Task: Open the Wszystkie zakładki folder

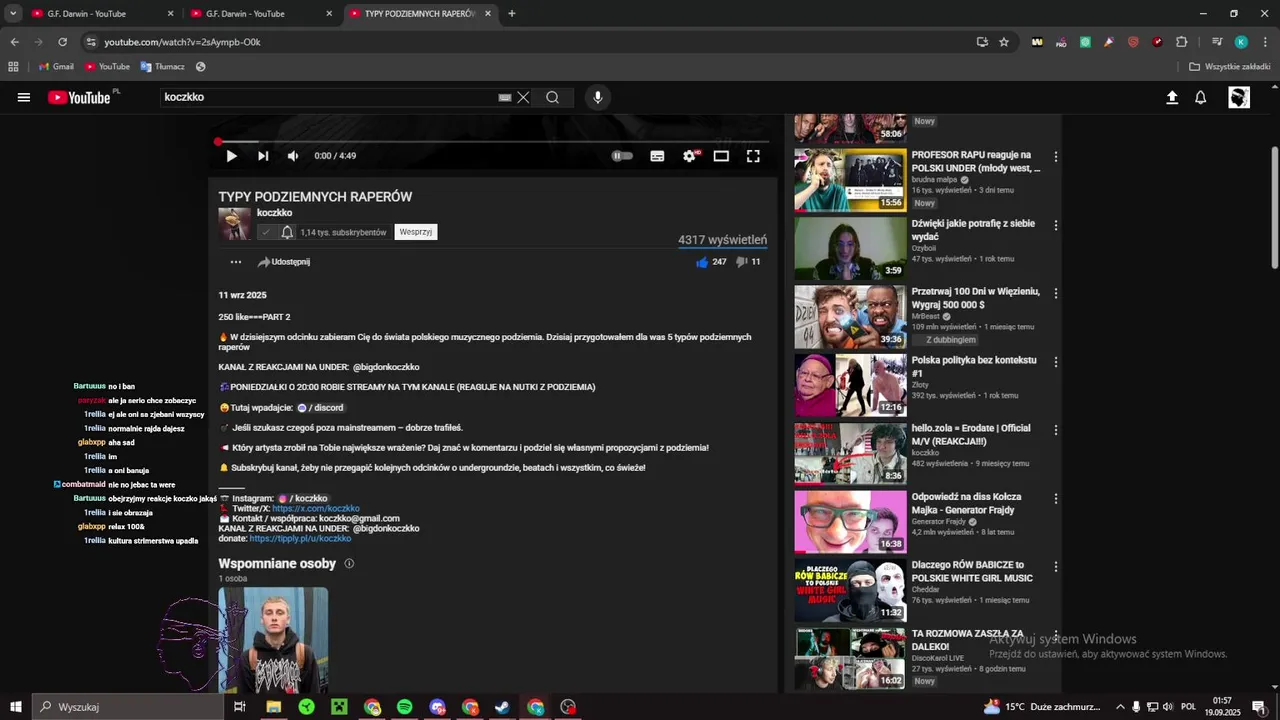Action: click(1229, 67)
